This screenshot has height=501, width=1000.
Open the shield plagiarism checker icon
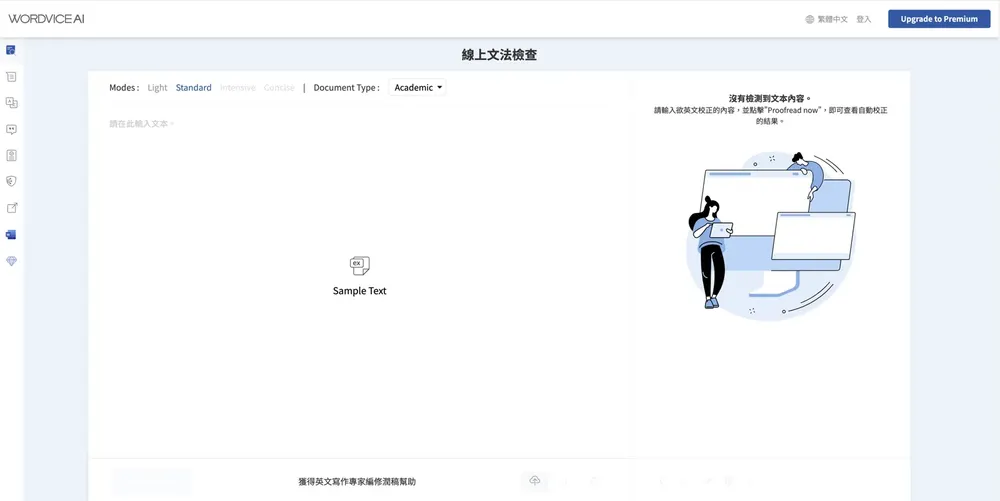11,182
